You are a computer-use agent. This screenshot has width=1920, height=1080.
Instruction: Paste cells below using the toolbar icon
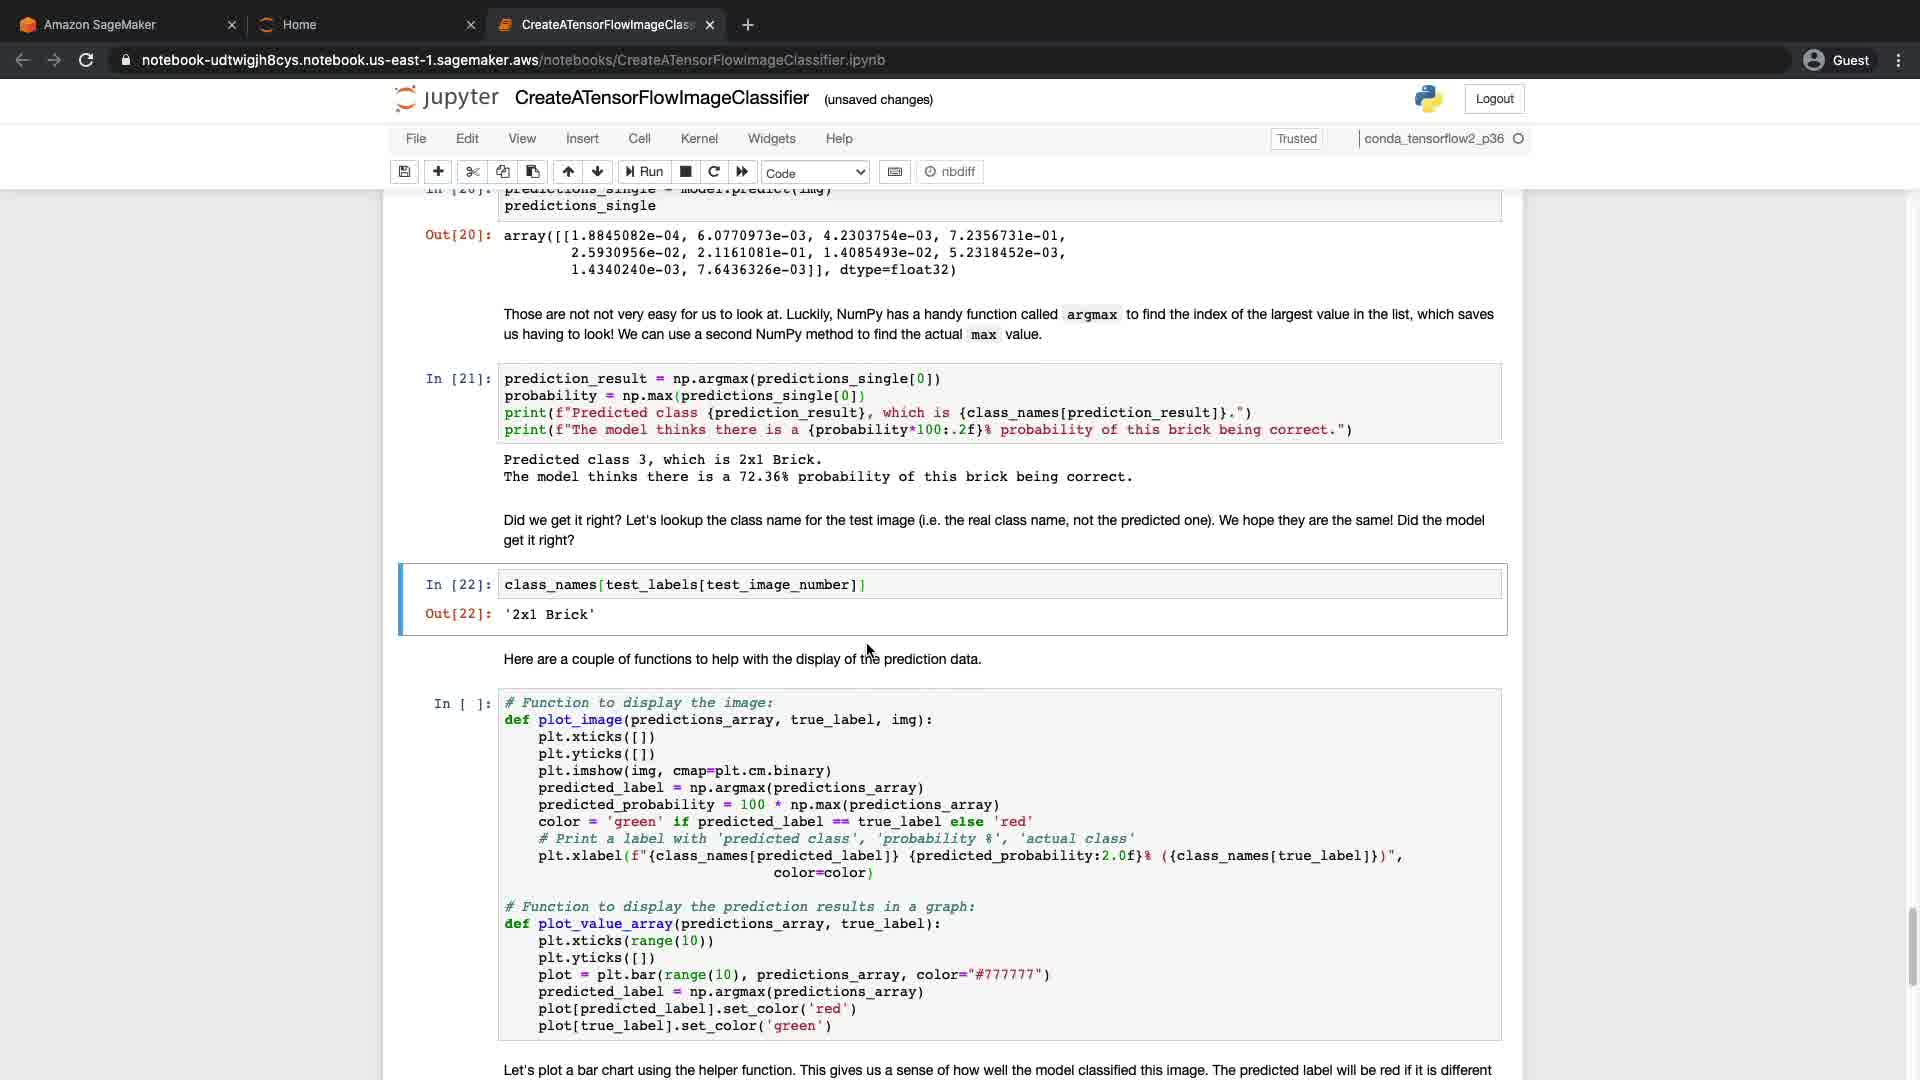(533, 172)
